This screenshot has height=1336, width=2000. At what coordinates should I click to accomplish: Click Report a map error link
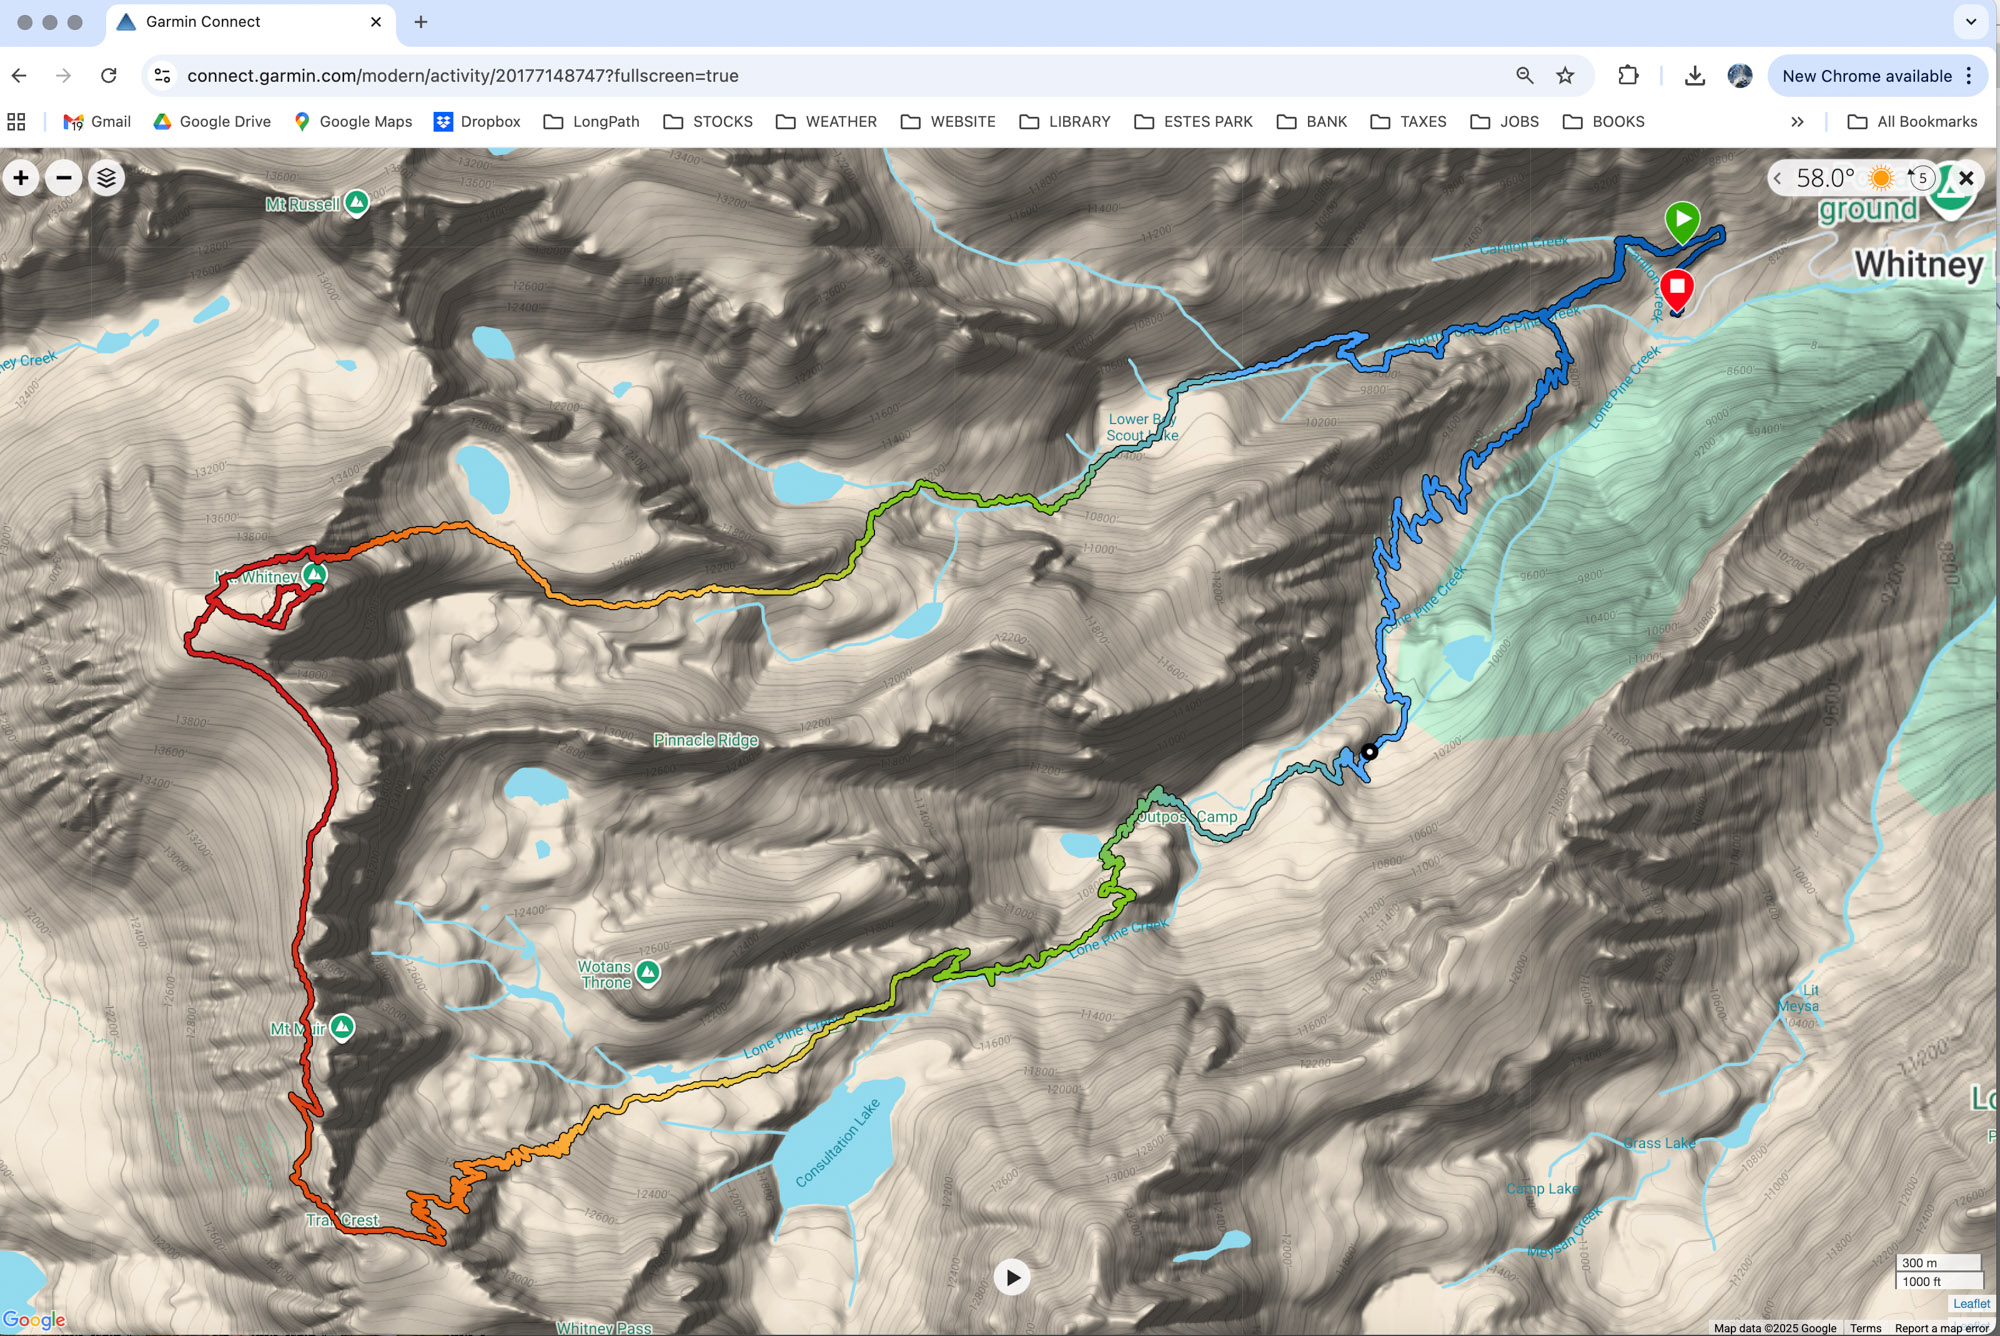tap(1941, 1328)
